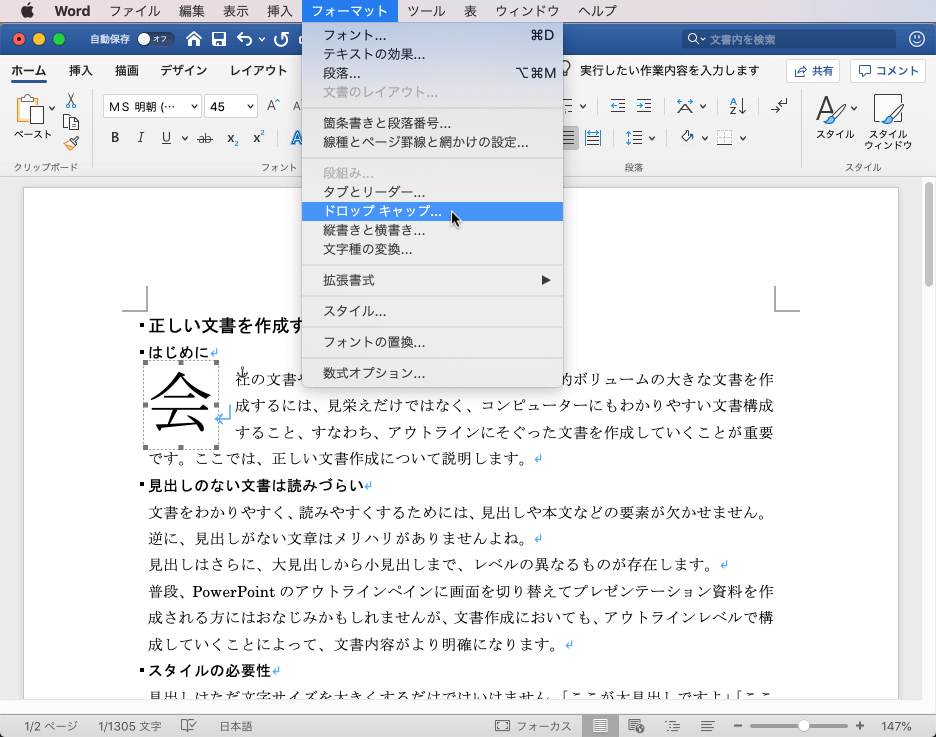This screenshot has height=737, width=936.
Task: Click the sort A-Z icon
Action: pyautogui.click(x=738, y=106)
